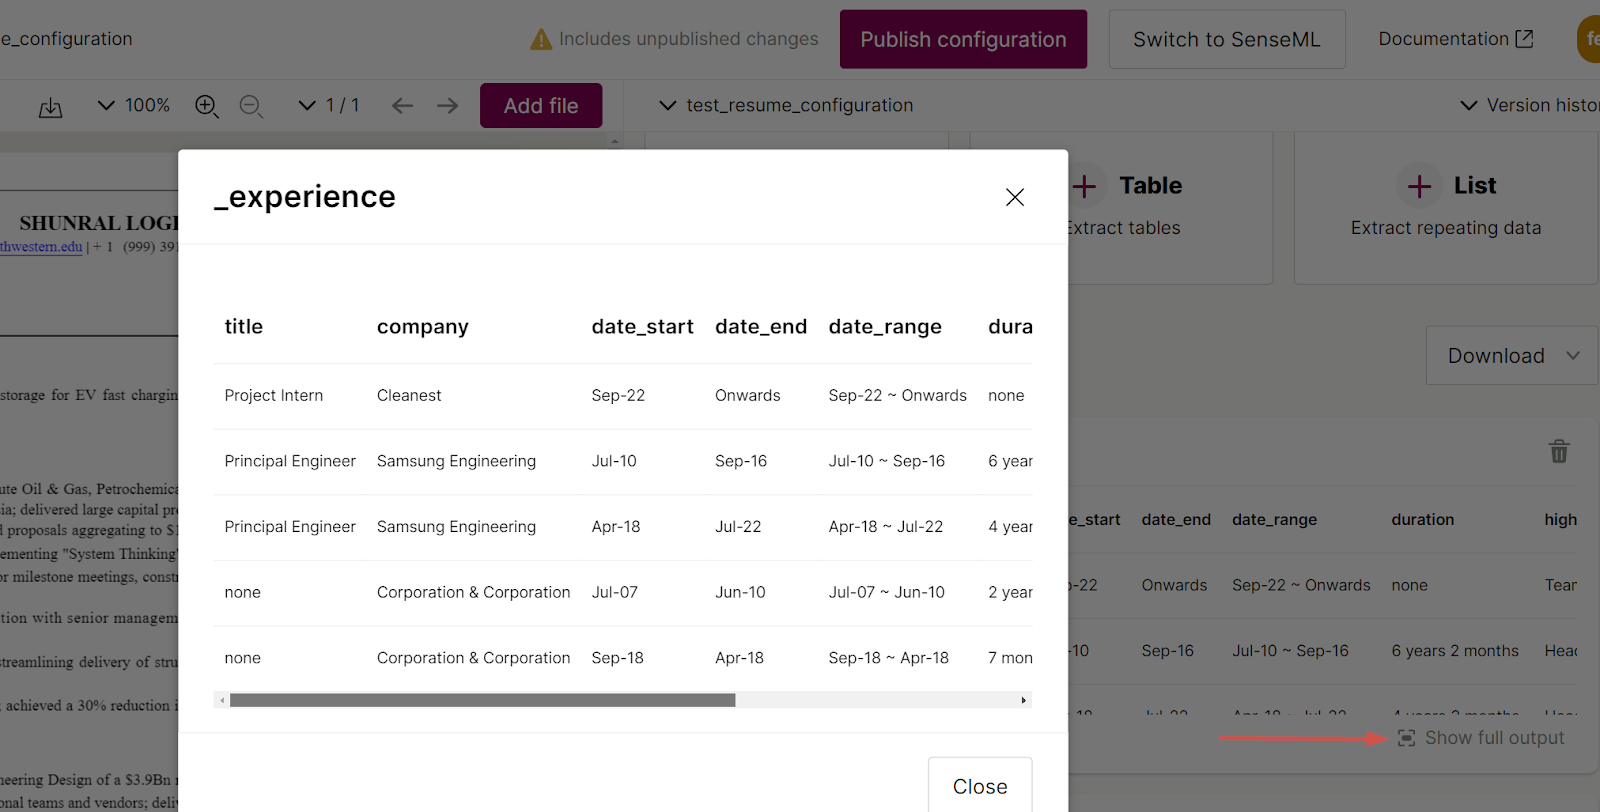Select the 'Jul-10 ~ Sep-16' cell in dialog
Image resolution: width=1600 pixels, height=812 pixels.
click(x=886, y=461)
